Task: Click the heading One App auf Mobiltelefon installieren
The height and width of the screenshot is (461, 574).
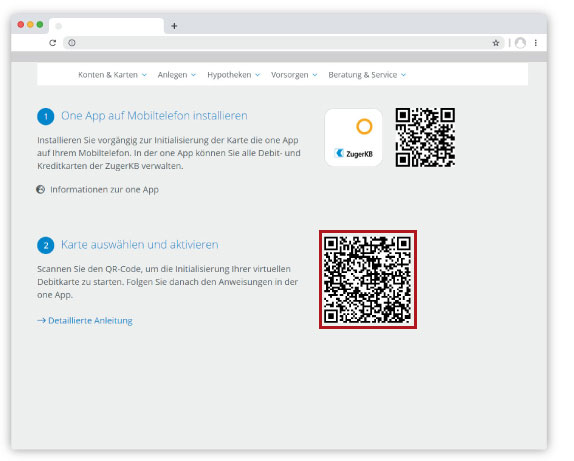Action: coord(154,116)
